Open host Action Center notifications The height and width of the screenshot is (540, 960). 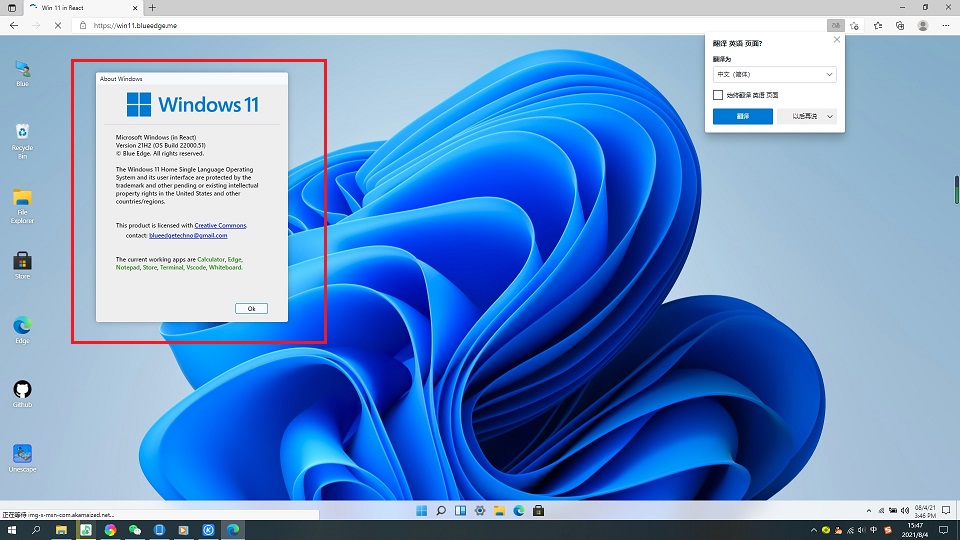[944, 530]
